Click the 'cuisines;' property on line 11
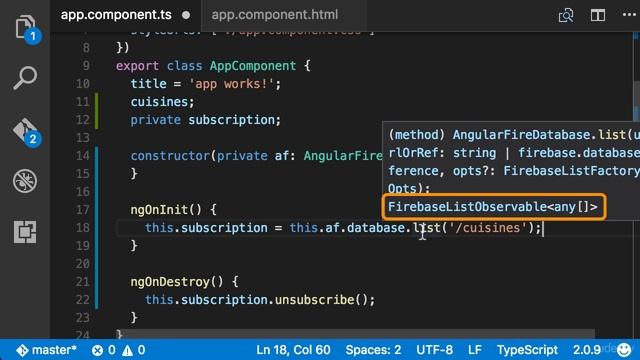640x360 pixels. (162, 102)
